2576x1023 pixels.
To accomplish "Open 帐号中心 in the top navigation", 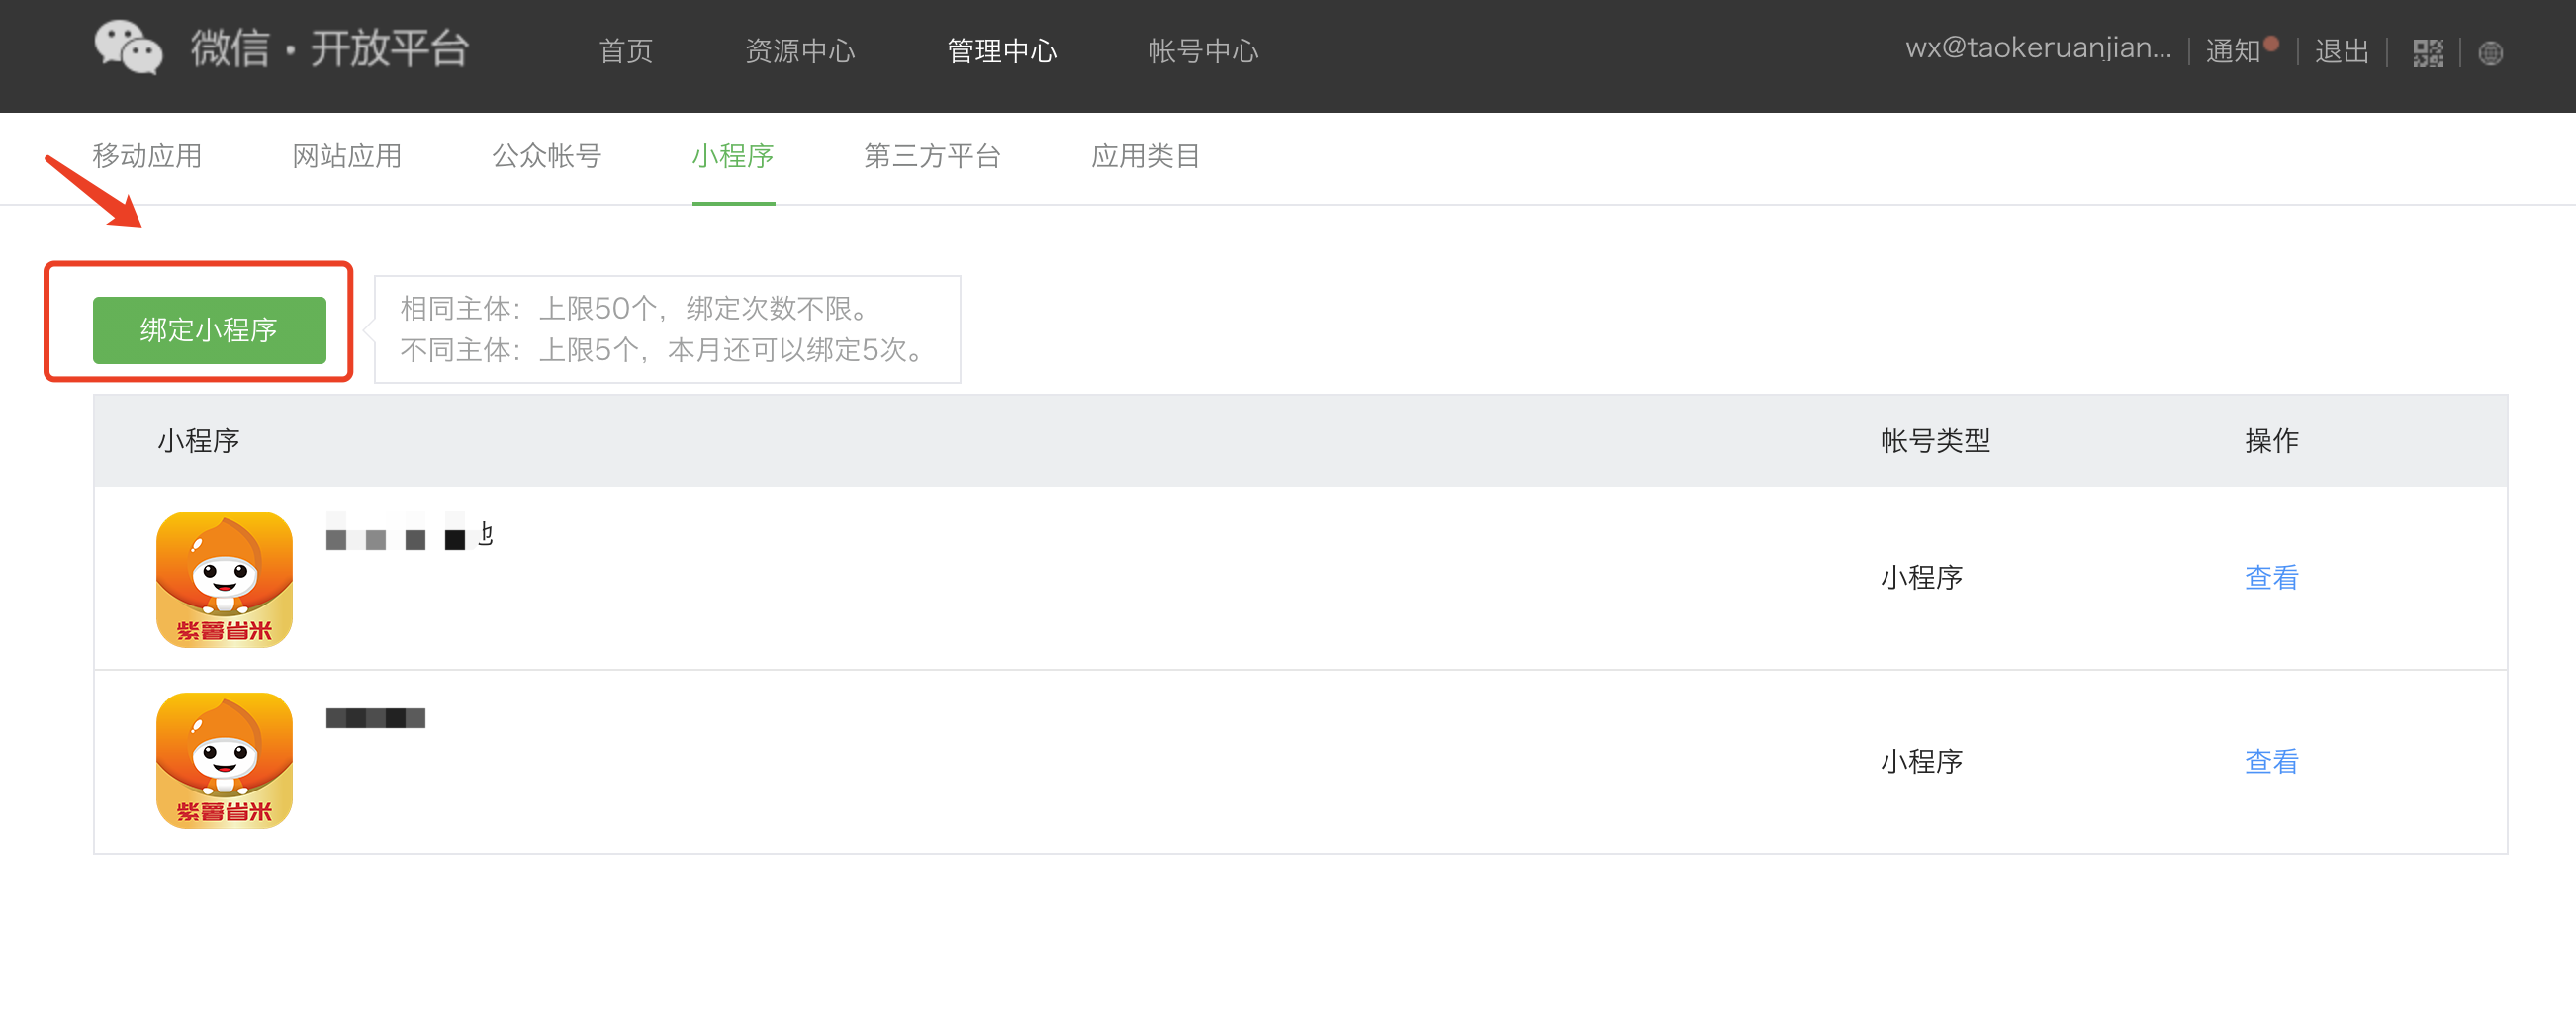I will (1203, 51).
